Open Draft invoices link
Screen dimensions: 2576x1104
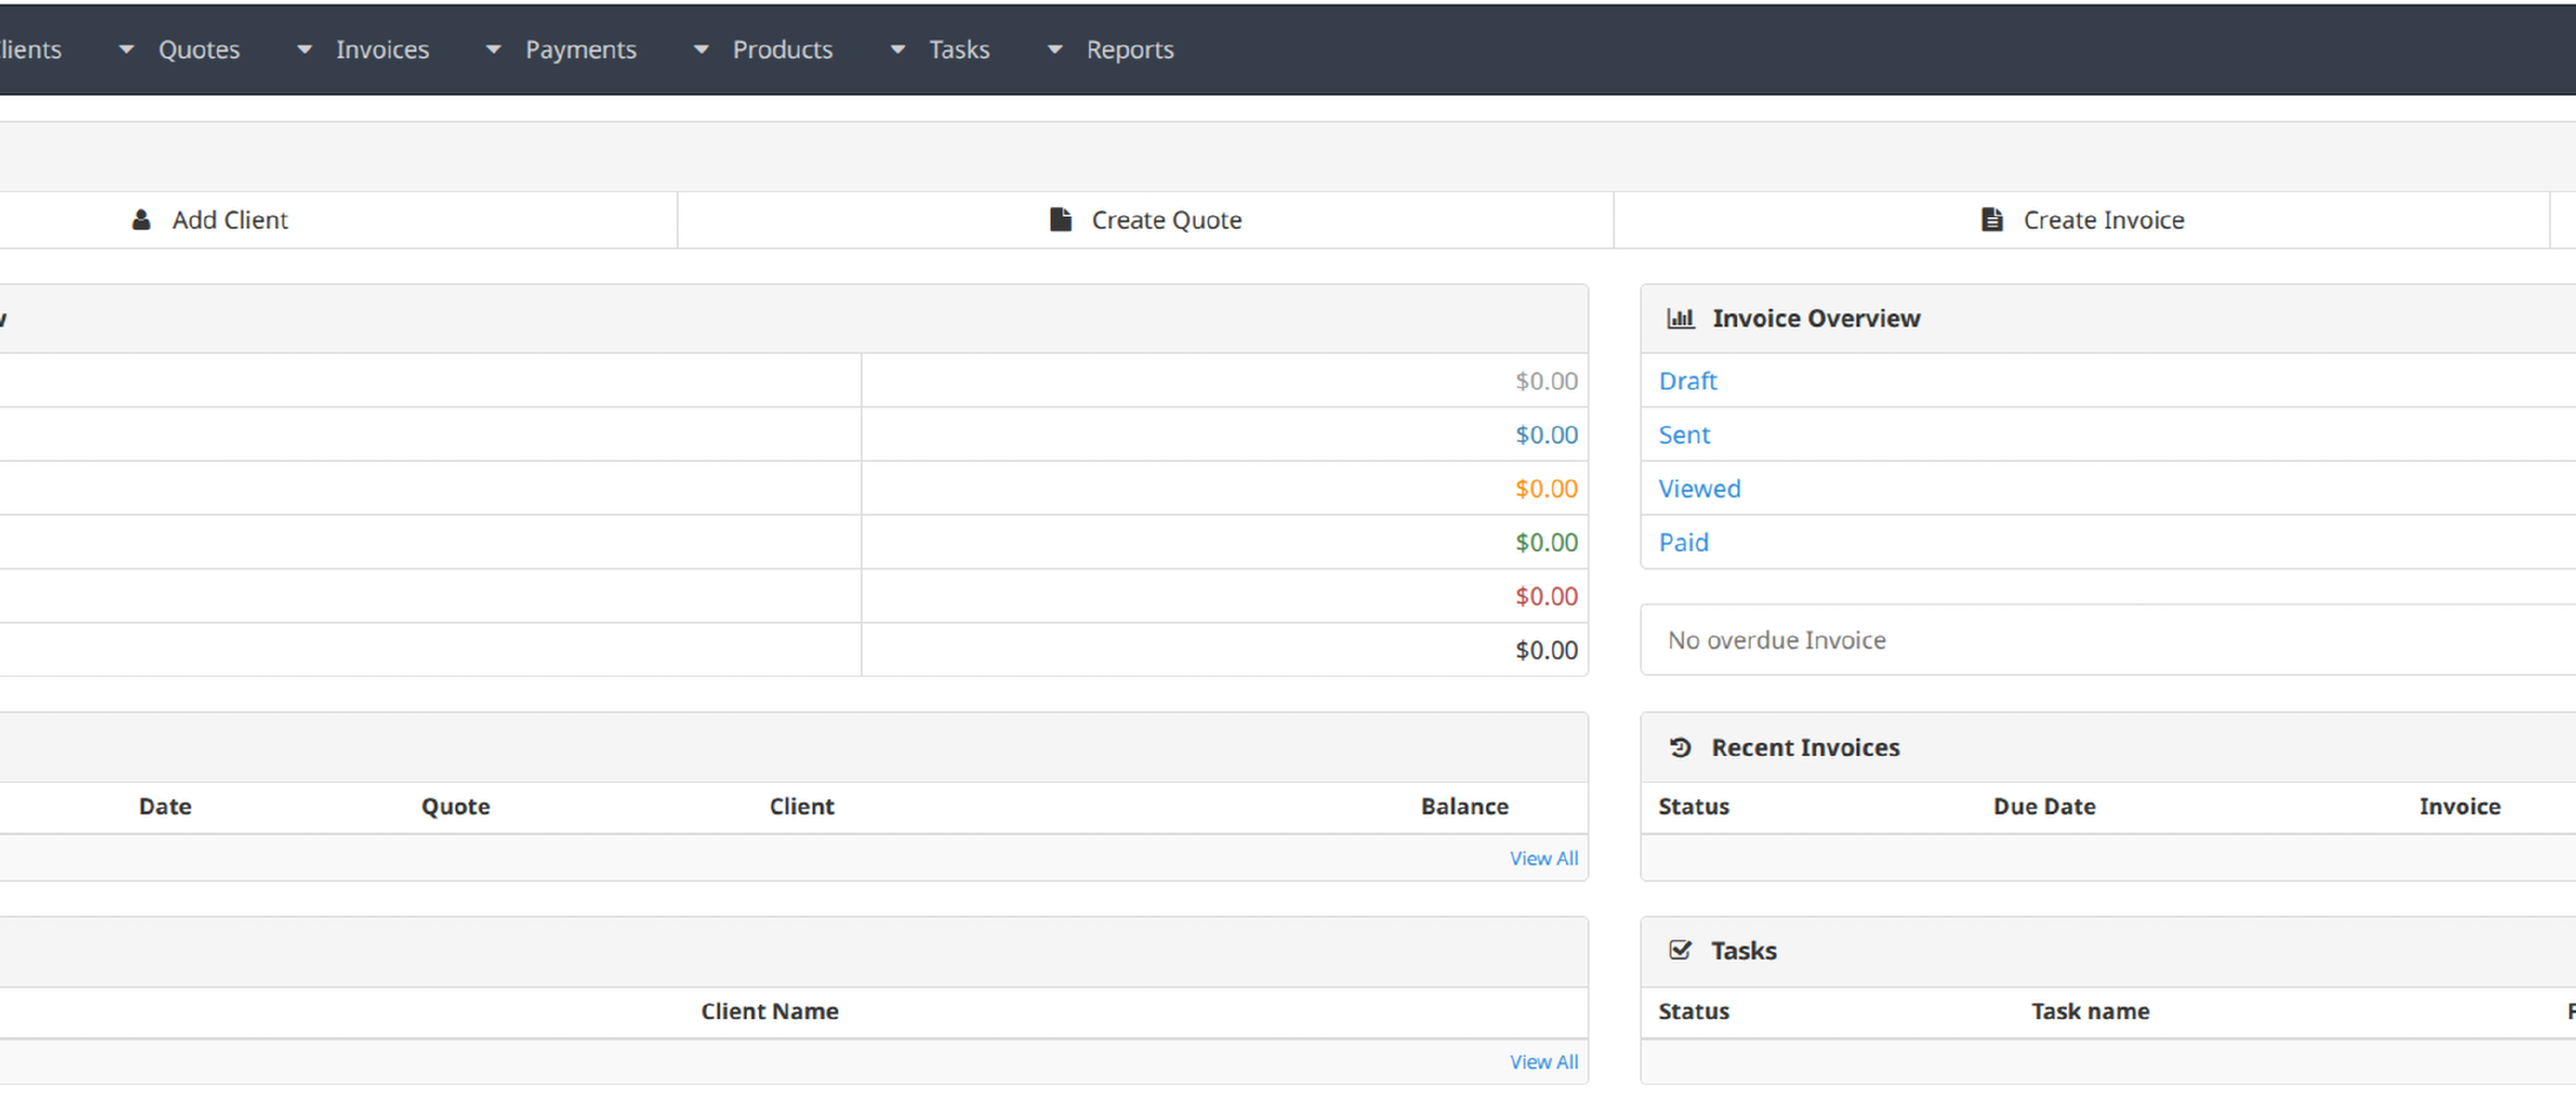(x=1687, y=381)
